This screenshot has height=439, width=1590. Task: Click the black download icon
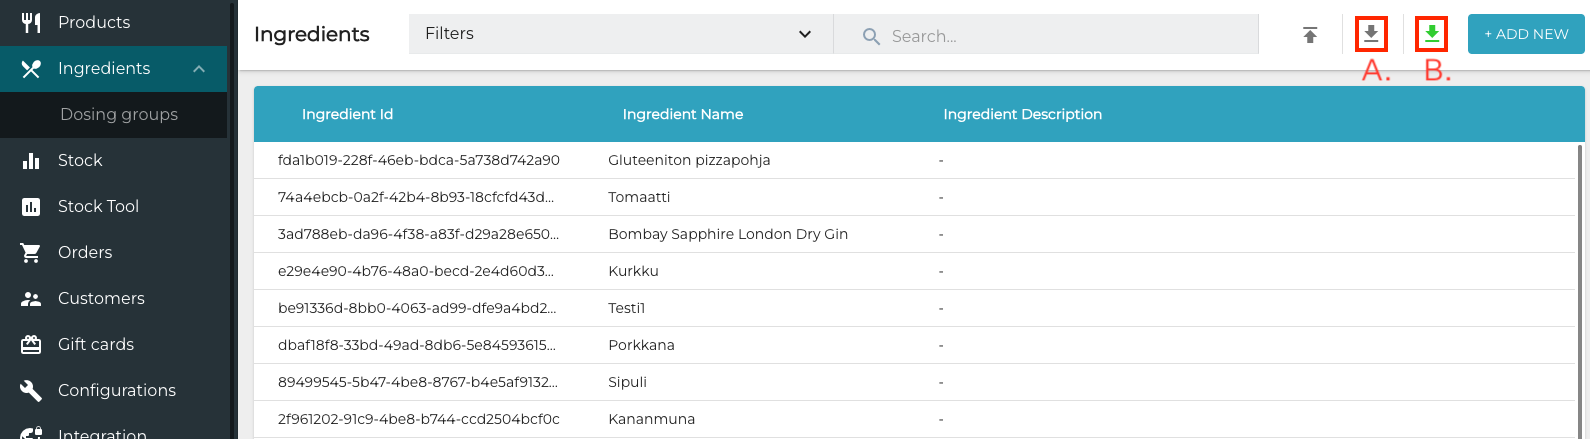point(1371,34)
